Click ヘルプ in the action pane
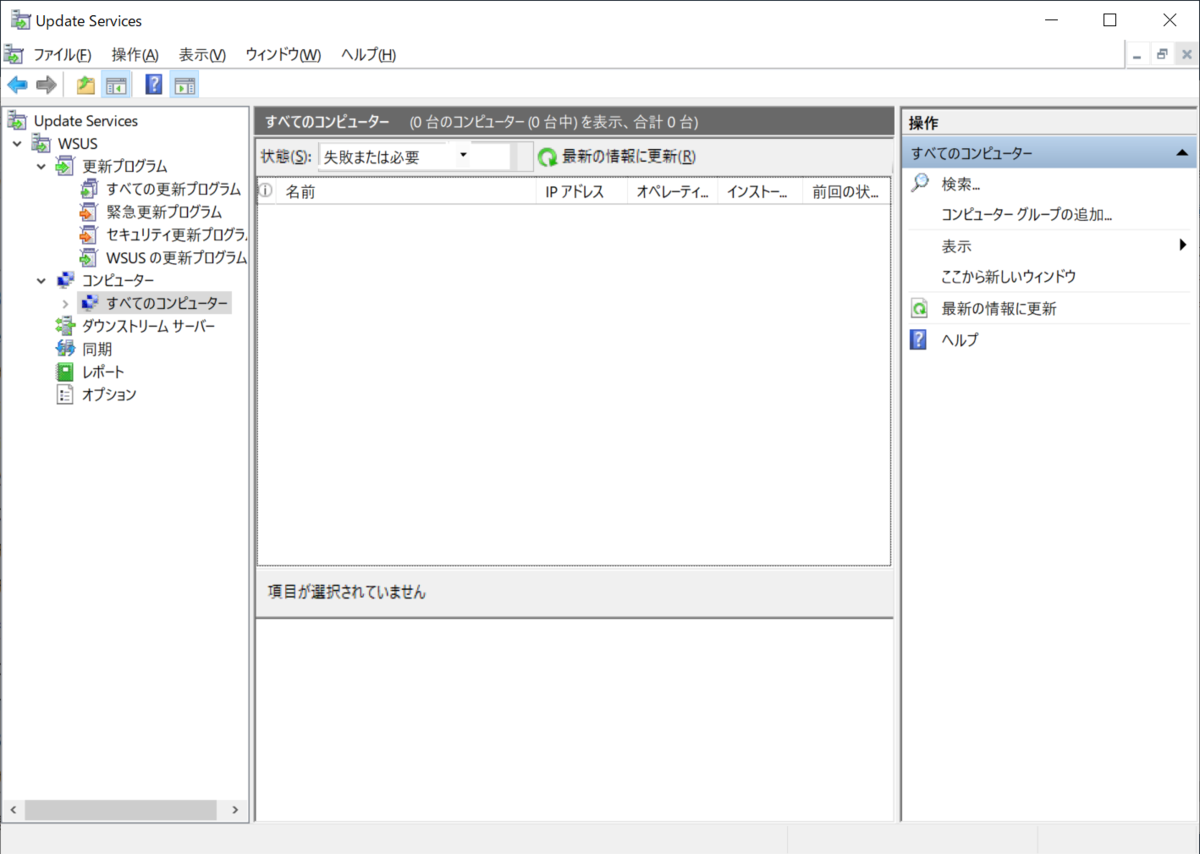 click(x=960, y=340)
